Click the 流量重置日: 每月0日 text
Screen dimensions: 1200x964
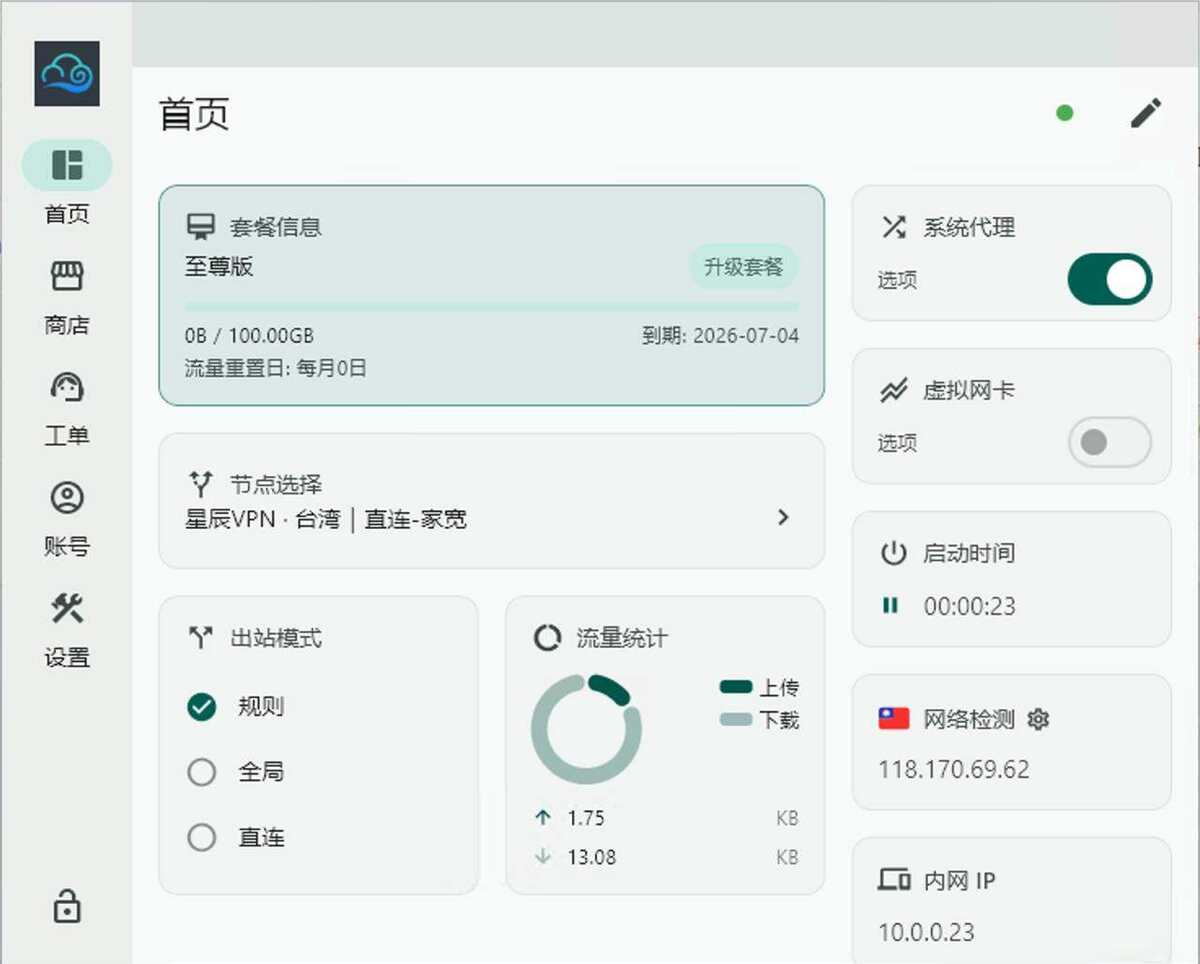276,368
